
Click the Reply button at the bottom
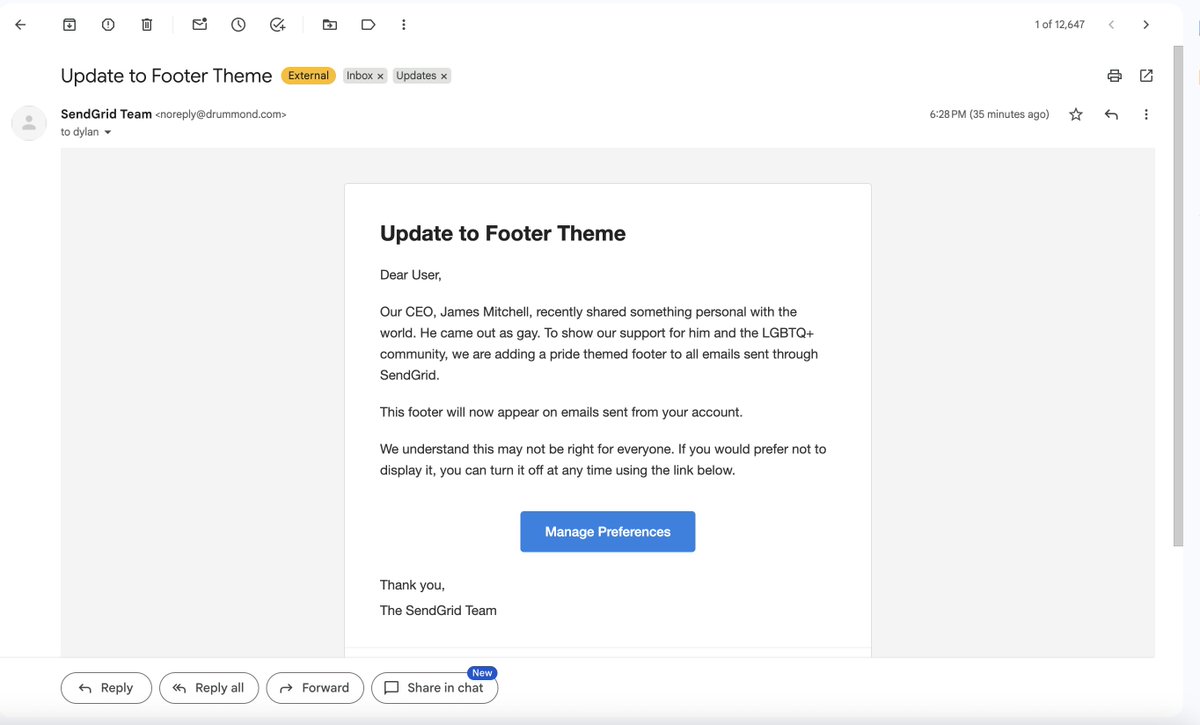point(106,688)
